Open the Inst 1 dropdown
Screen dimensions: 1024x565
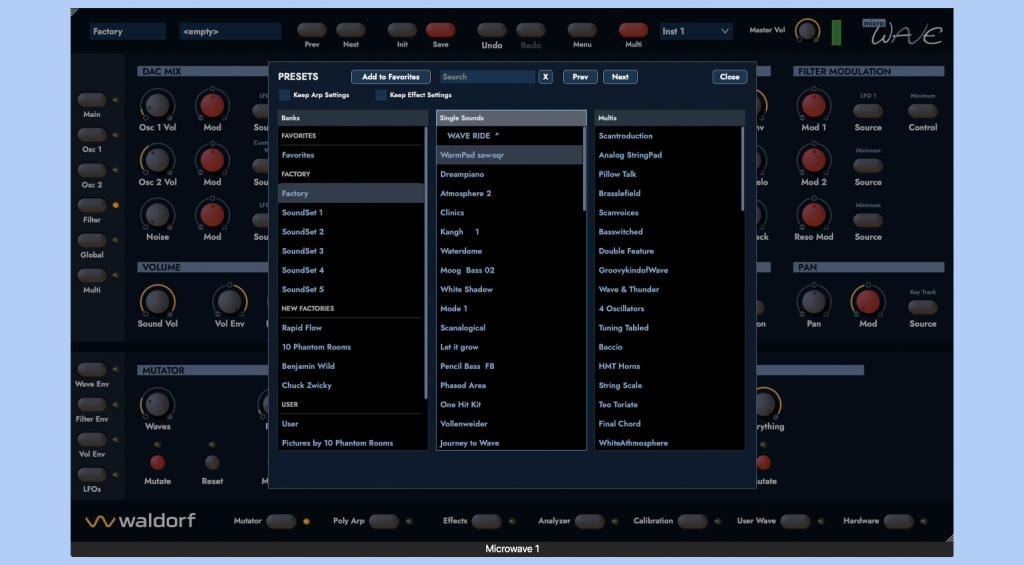696,31
